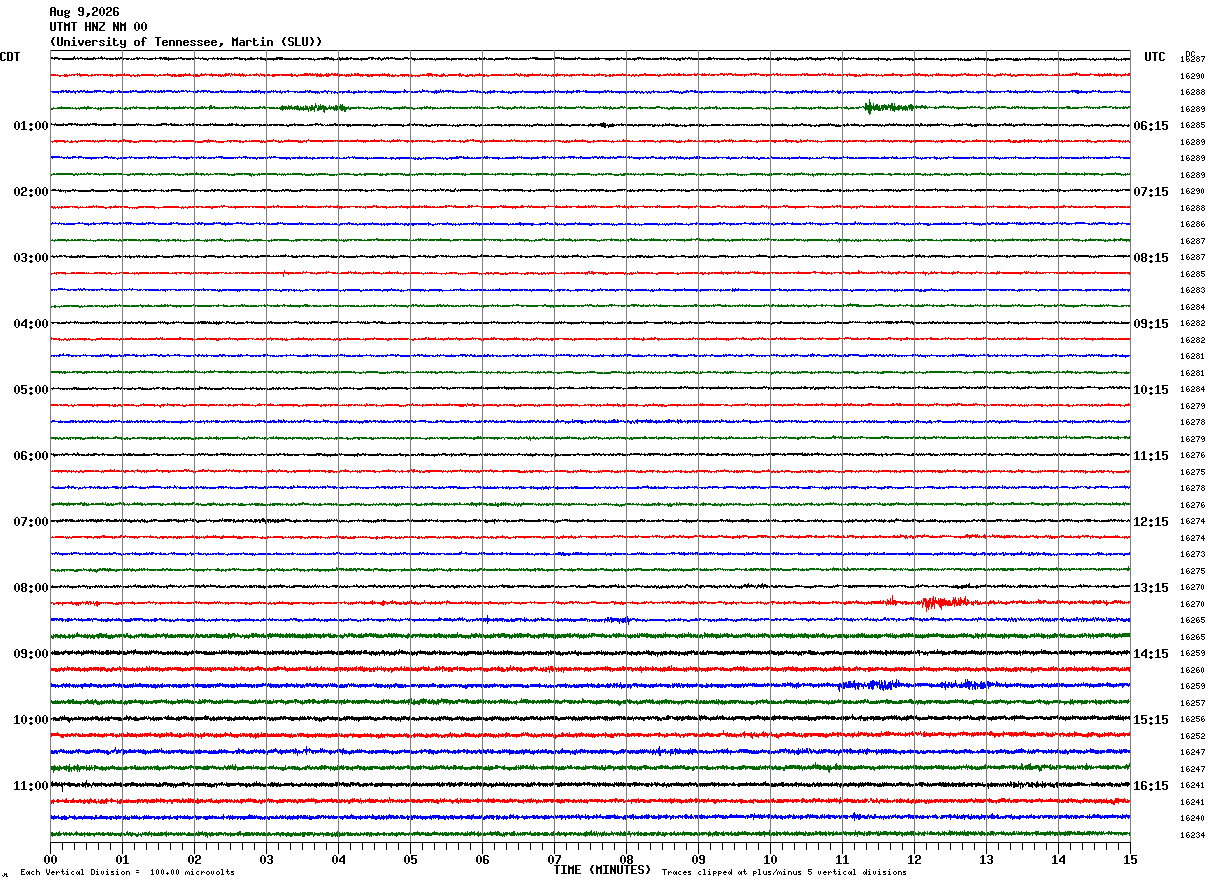This screenshot has width=1210, height=886.
Task: Click the 15 tick on the minutes axis
Action: click(1130, 859)
